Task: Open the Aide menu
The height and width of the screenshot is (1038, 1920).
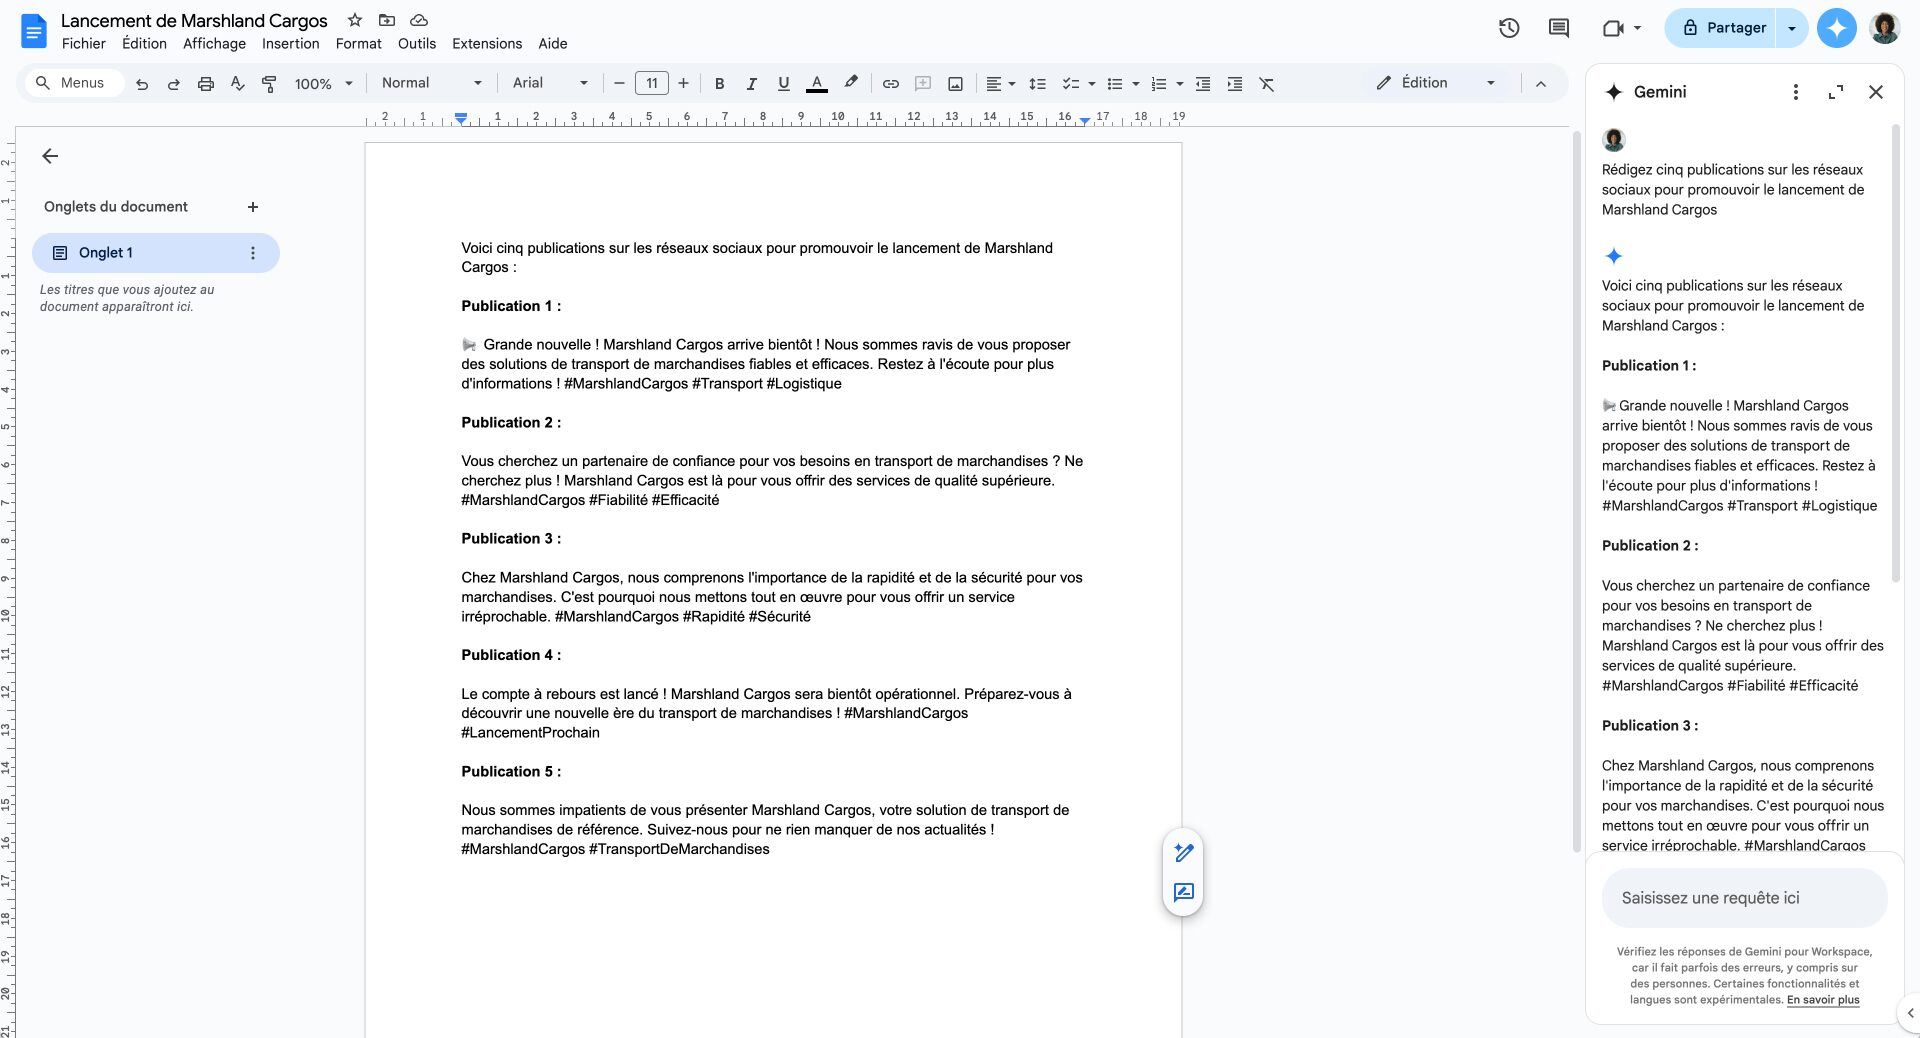Action: coord(553,44)
